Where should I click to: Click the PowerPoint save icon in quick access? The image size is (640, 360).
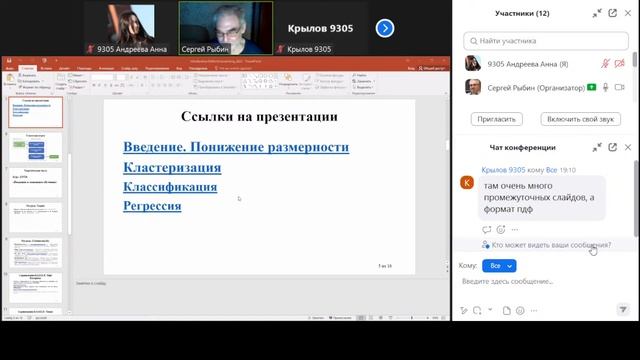coord(9,61)
